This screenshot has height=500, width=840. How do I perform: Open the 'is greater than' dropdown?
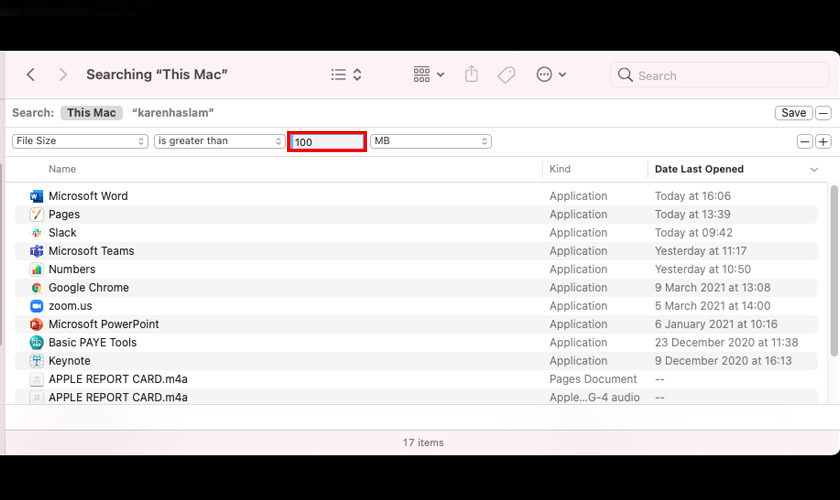(x=219, y=141)
